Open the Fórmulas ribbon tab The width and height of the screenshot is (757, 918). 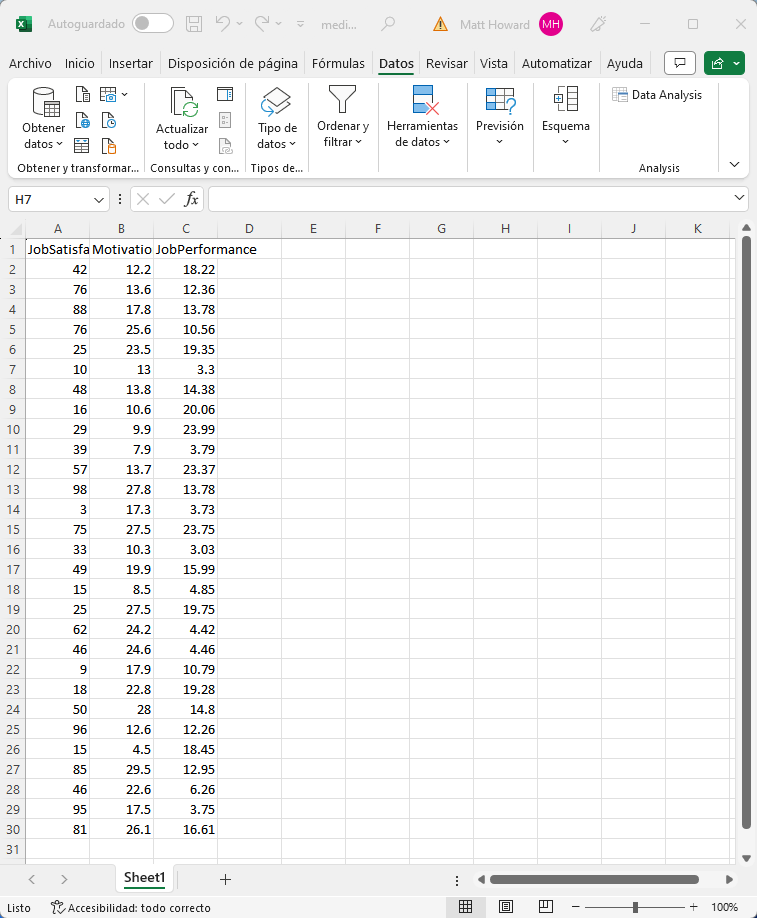coord(338,63)
